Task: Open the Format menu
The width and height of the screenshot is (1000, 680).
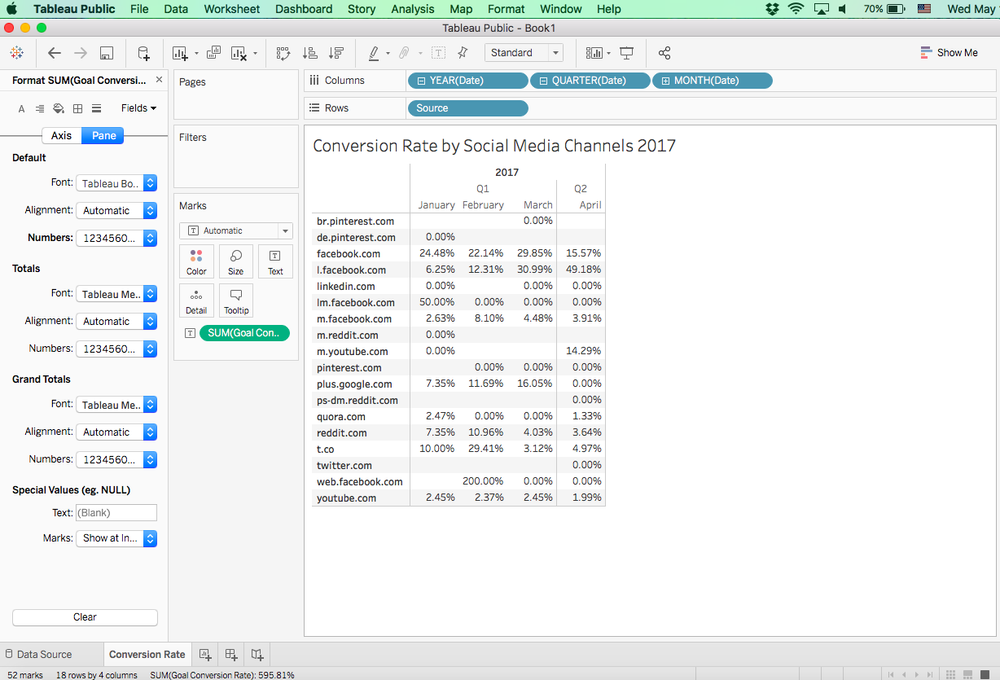Action: 506,9
